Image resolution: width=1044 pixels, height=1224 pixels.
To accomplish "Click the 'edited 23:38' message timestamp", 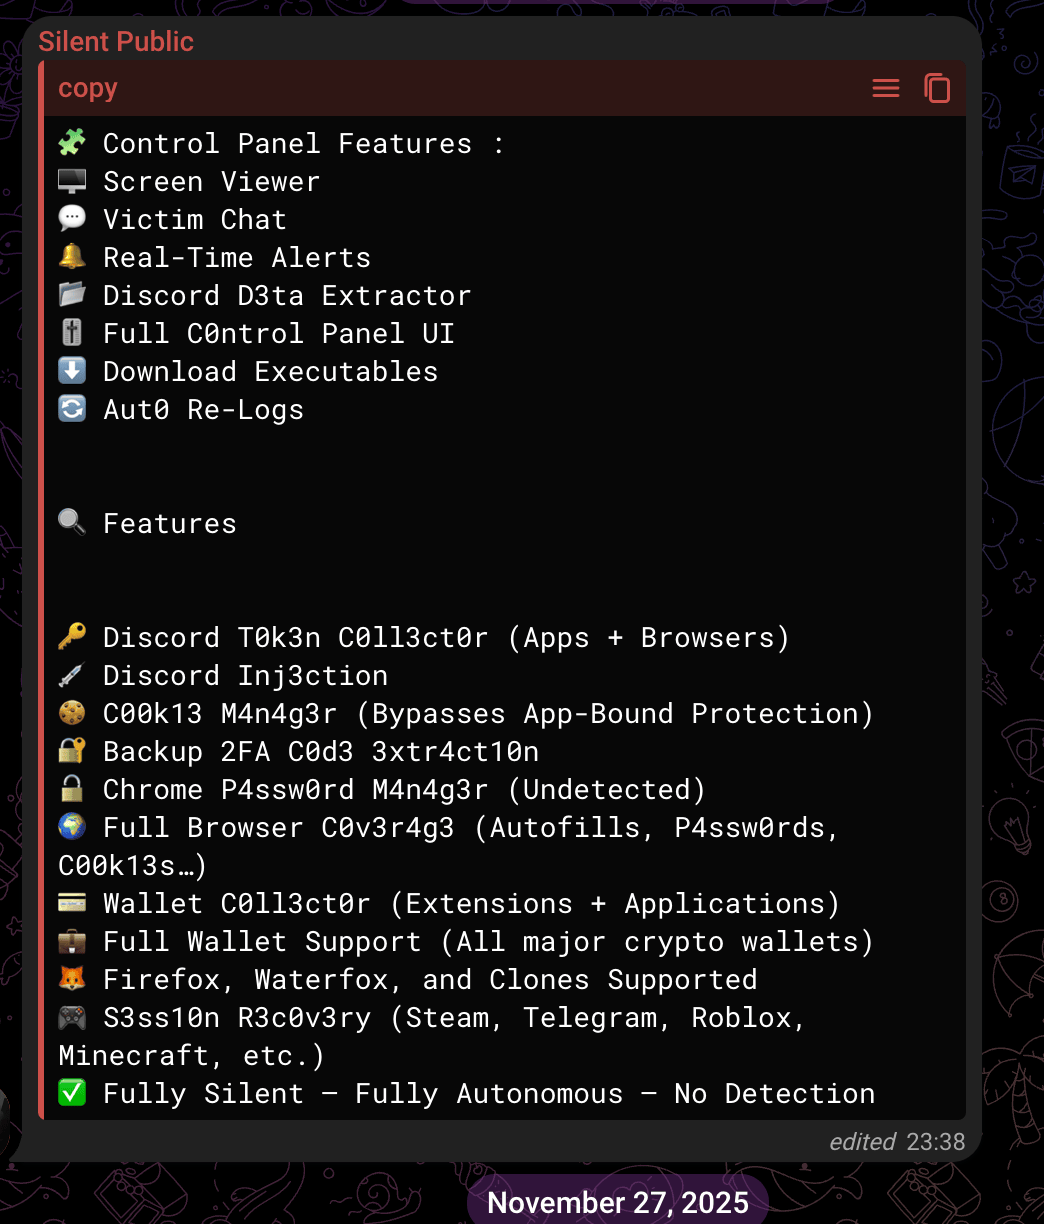I will 897,1142.
